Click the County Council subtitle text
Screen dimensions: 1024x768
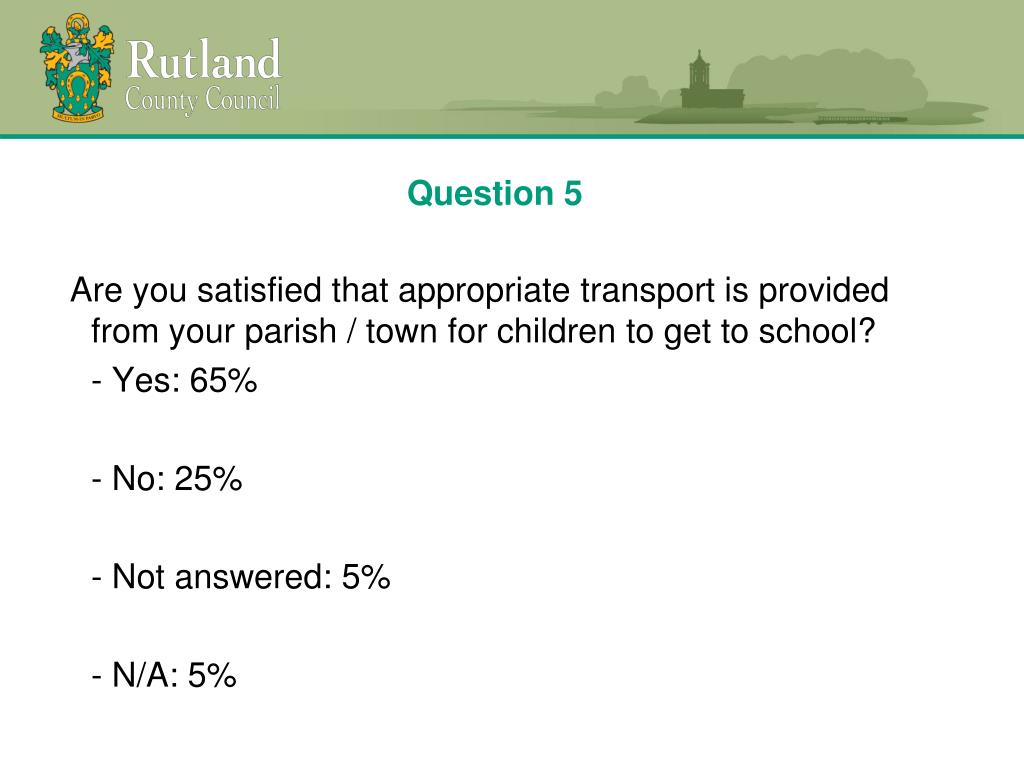pos(202,100)
